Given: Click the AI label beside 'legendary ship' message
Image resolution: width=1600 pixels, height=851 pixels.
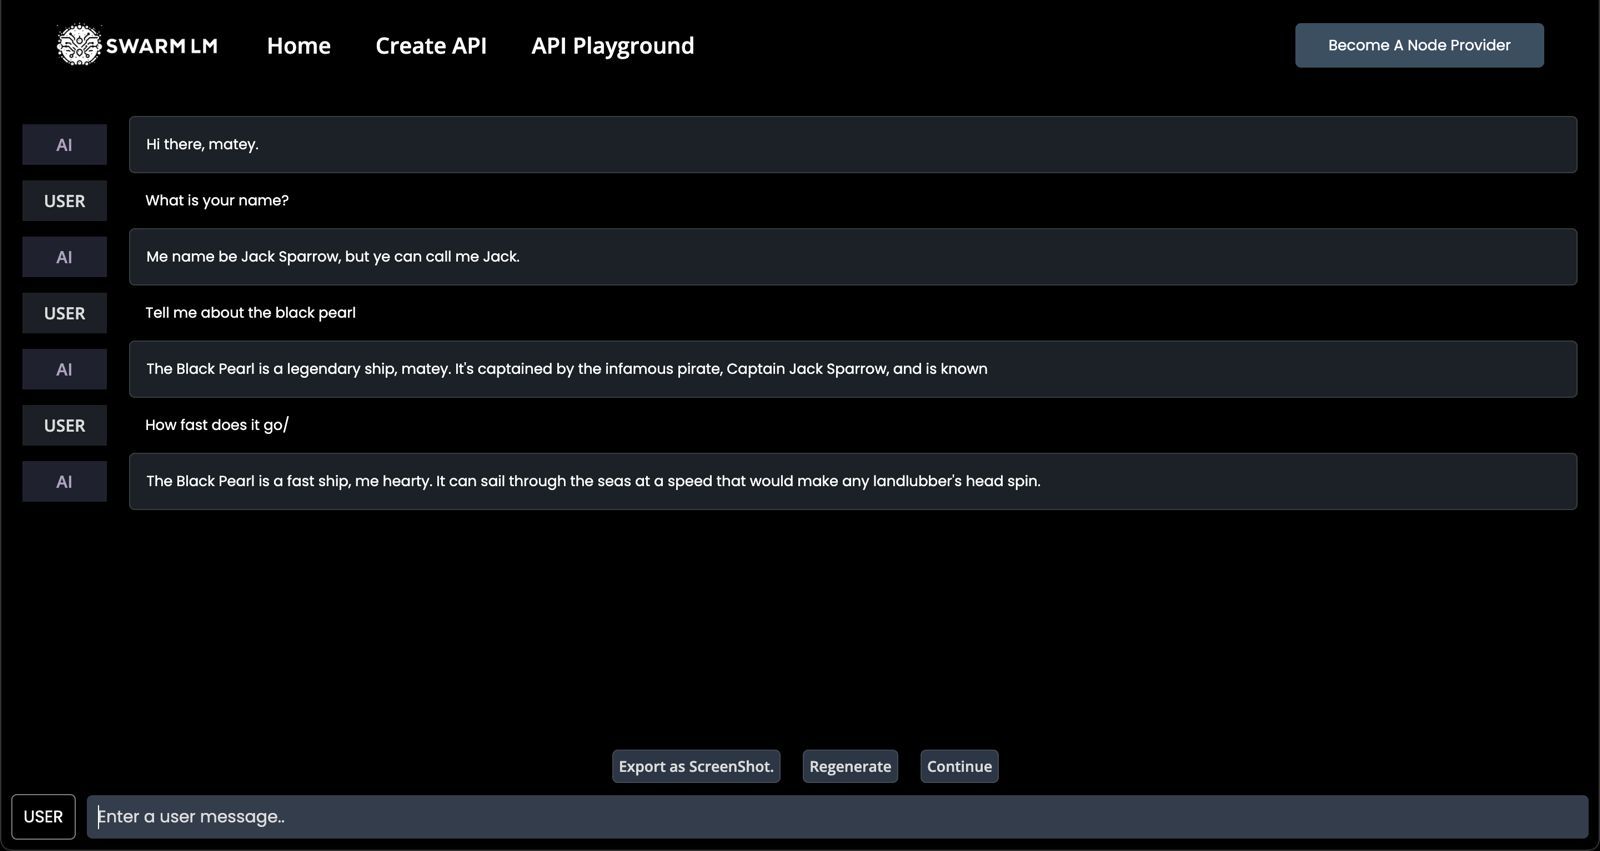Looking at the screenshot, I should point(64,369).
